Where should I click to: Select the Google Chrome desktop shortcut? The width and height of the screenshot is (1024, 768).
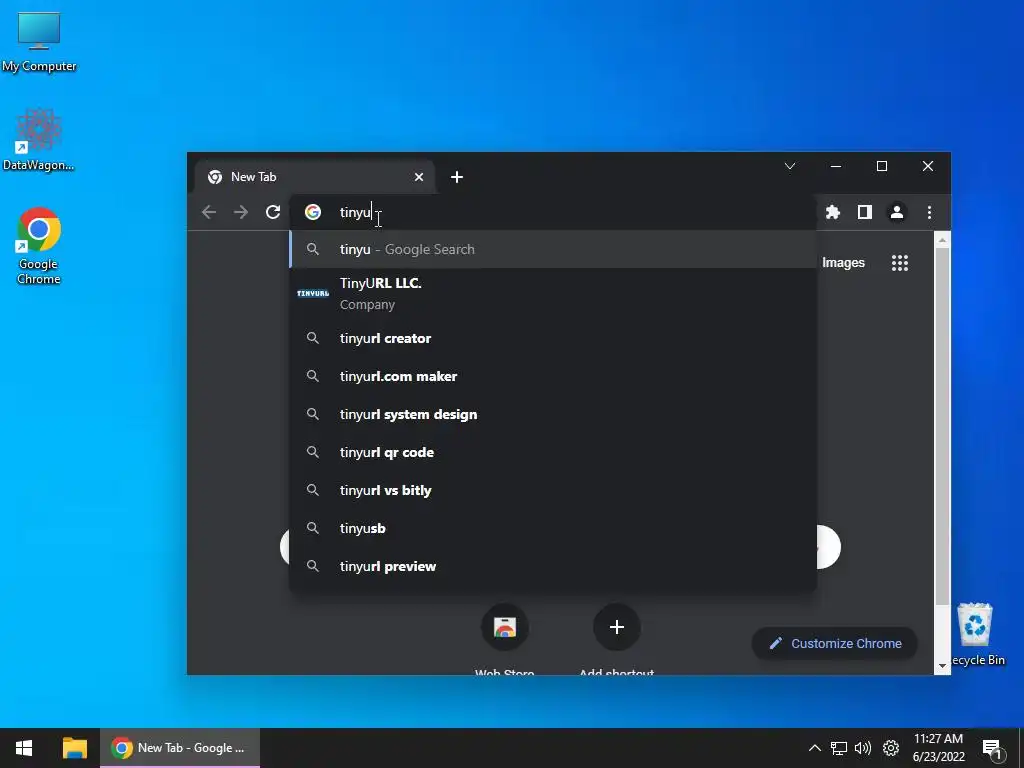click(x=39, y=246)
